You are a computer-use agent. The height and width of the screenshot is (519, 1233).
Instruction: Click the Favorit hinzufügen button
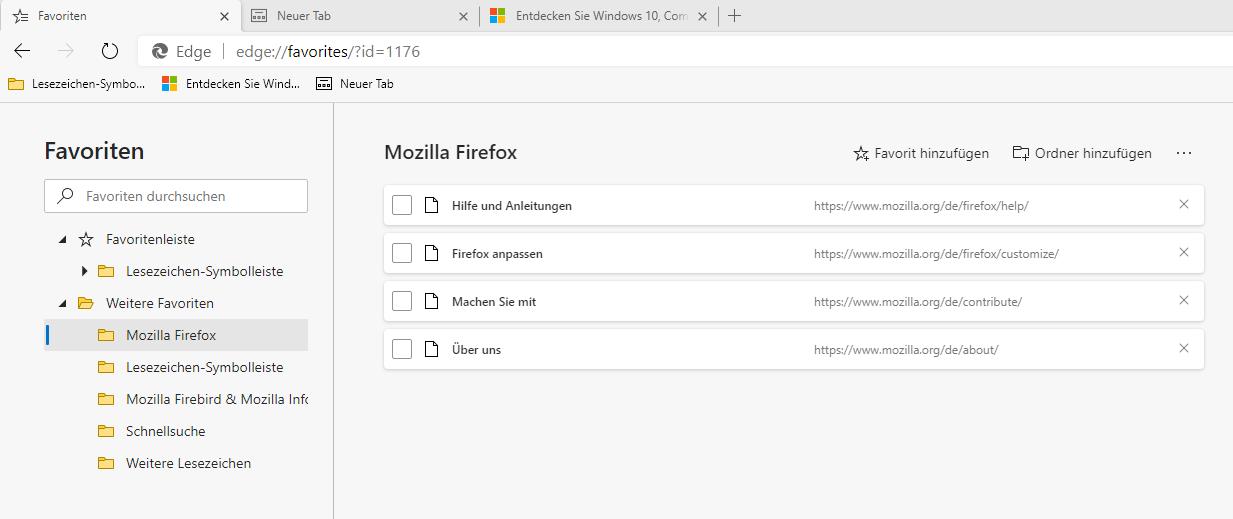pos(921,153)
